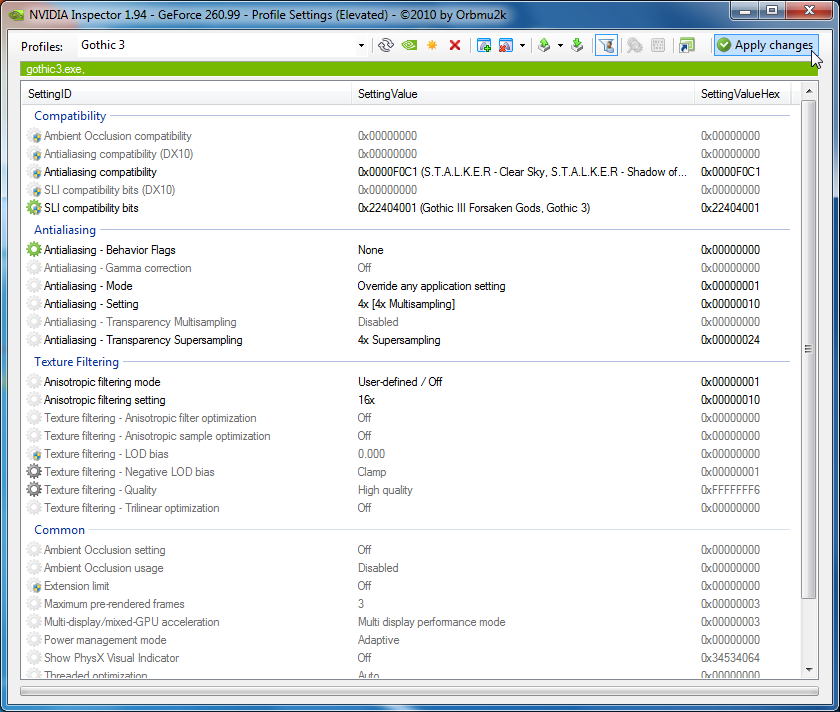The image size is (840, 712).
Task: Click the vertical scrollbar of the settings list
Action: click(x=808, y=349)
